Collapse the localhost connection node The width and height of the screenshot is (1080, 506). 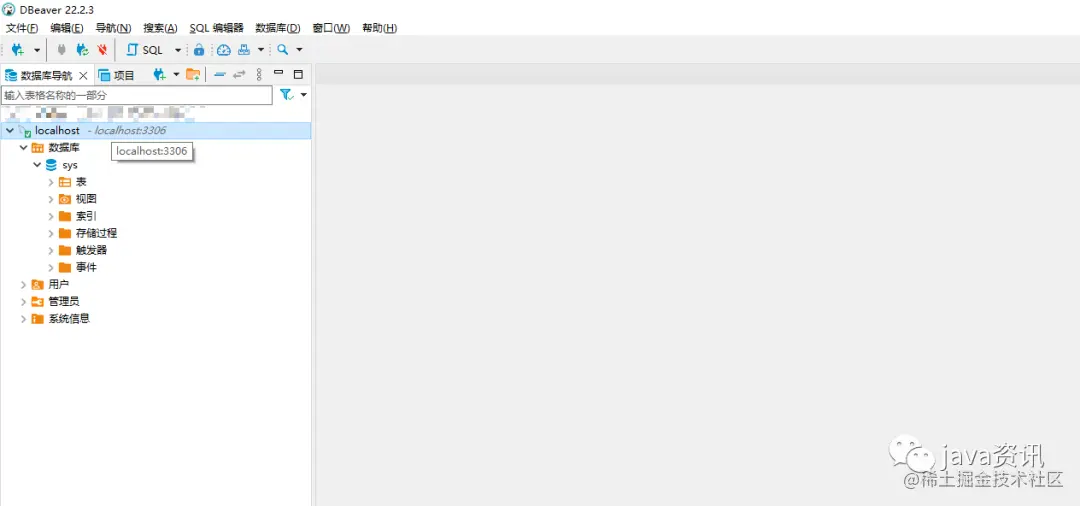click(x=10, y=130)
